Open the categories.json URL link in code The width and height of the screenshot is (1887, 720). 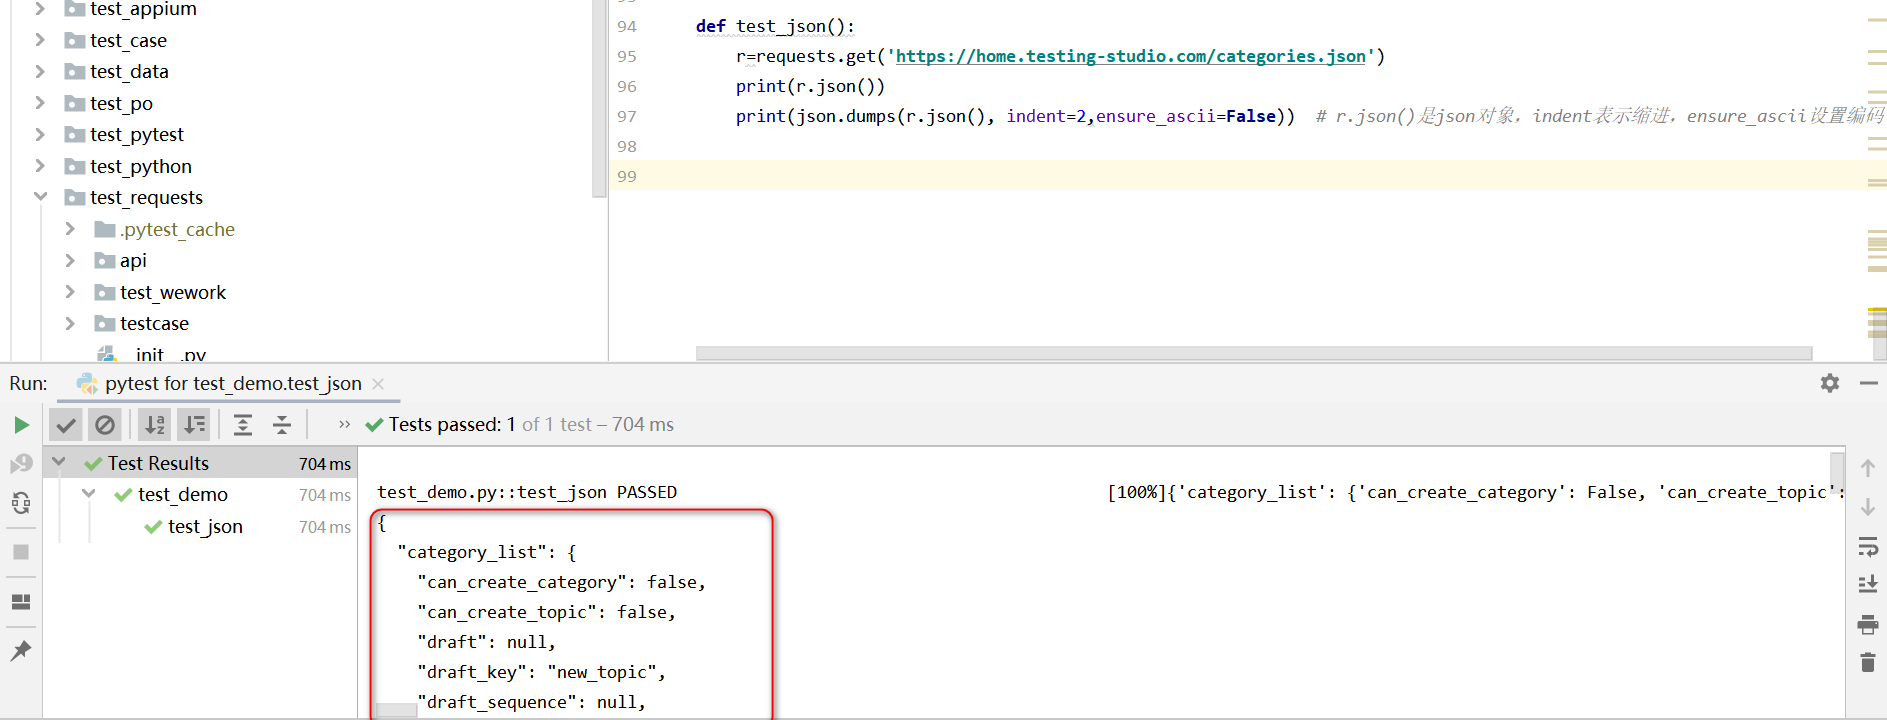1130,56
